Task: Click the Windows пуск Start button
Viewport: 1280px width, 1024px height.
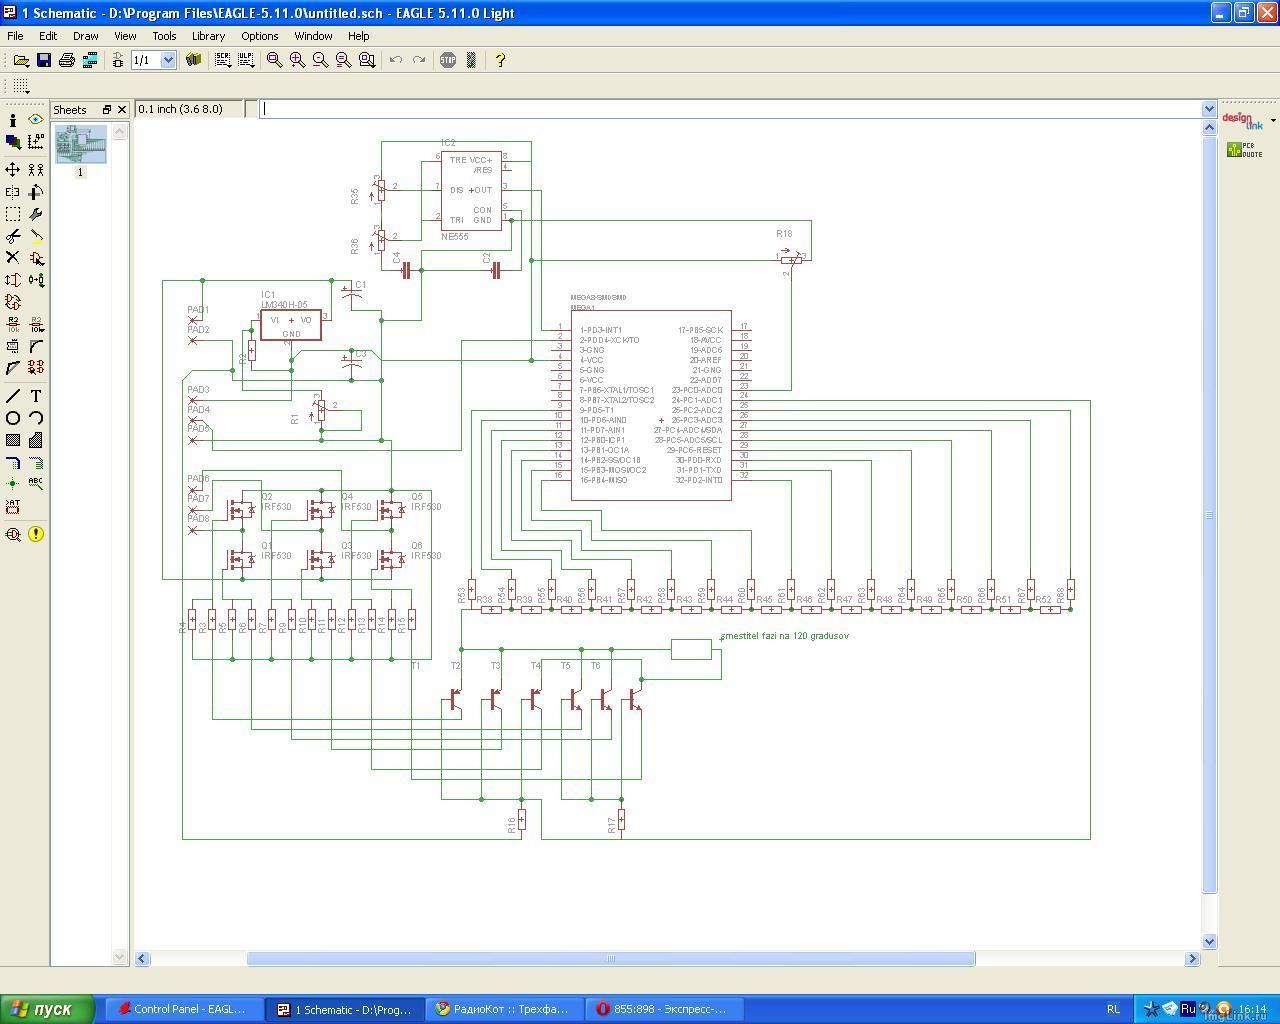Action: 47,1009
